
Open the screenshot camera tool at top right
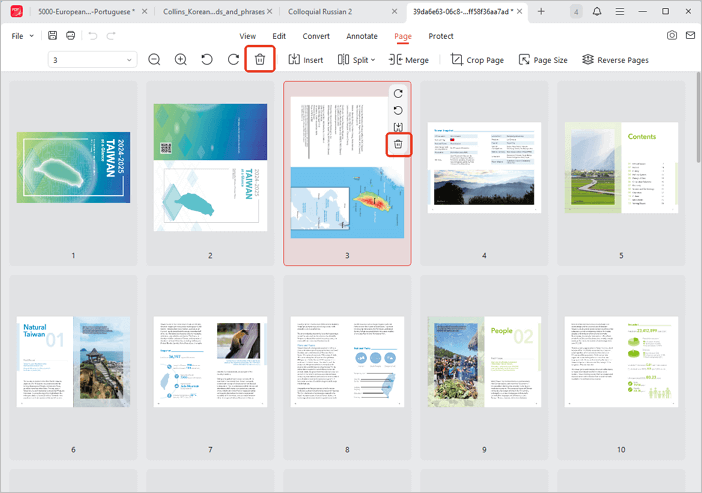click(672, 36)
